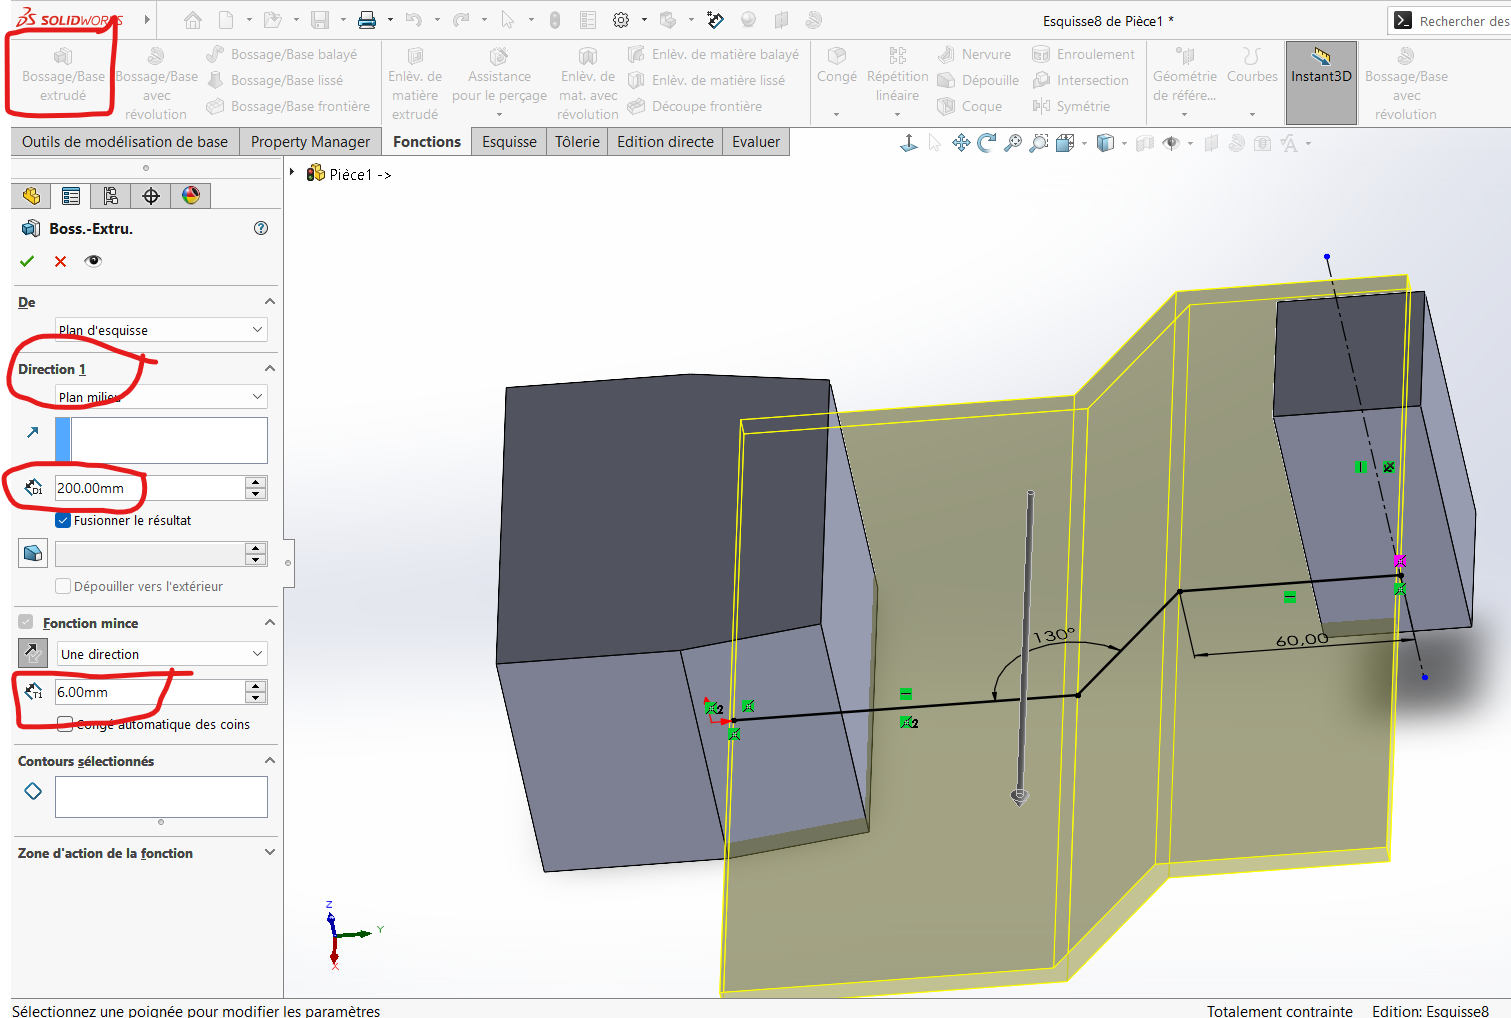1511x1018 pixels.
Task: Open the ConfigurationManager panel tab icon
Action: (110, 196)
